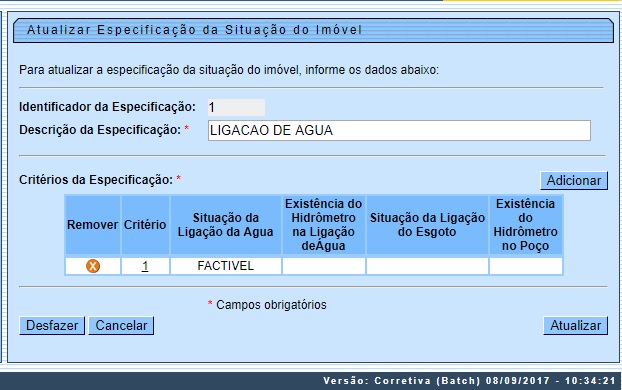The width and height of the screenshot is (622, 390).
Task: Click the Situação da Ligação do Esgoto header
Action: pos(427,225)
